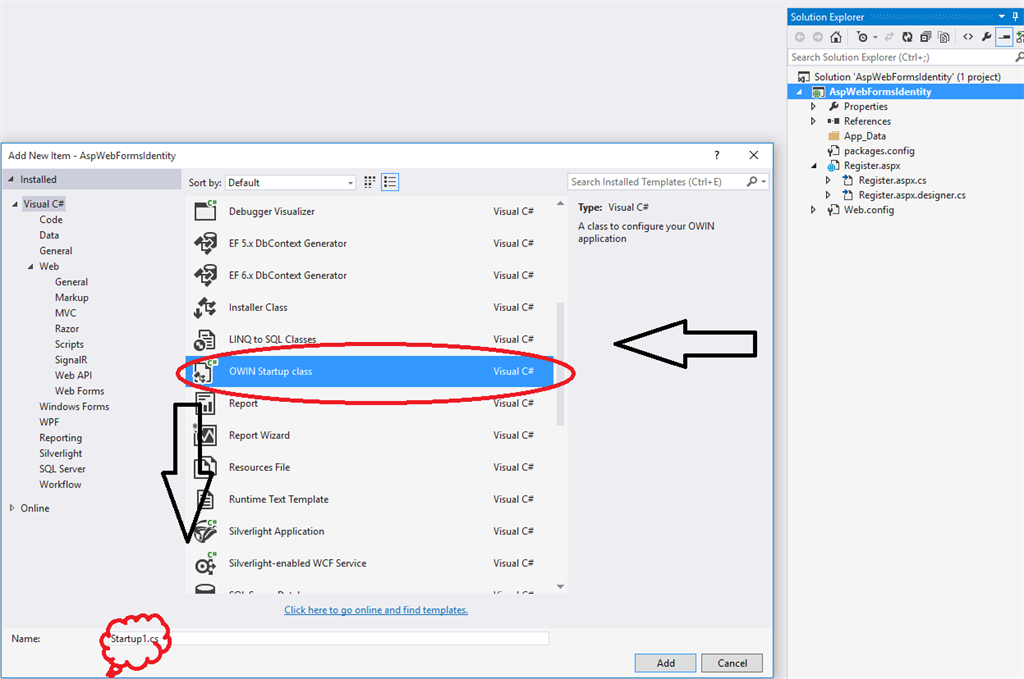This screenshot has width=1024, height=679.
Task: Click Search Installed Templates field
Action: coord(656,182)
